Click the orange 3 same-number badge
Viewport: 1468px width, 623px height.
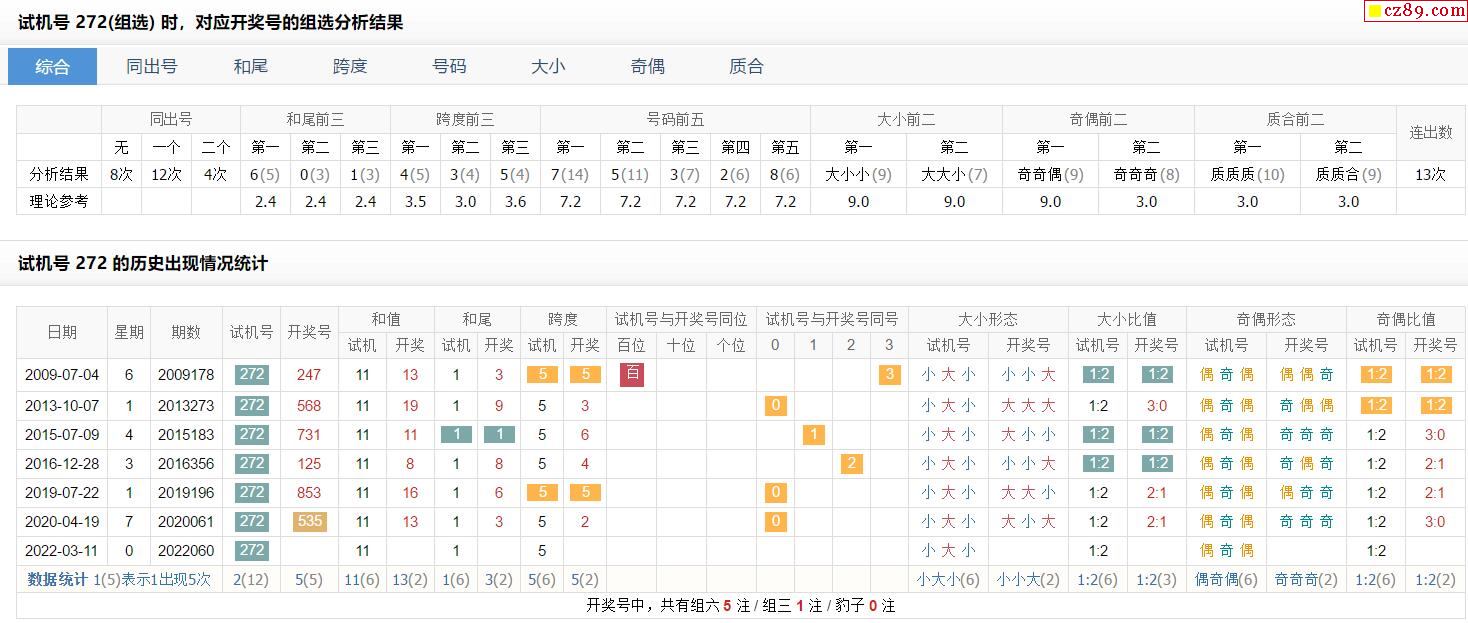point(889,375)
